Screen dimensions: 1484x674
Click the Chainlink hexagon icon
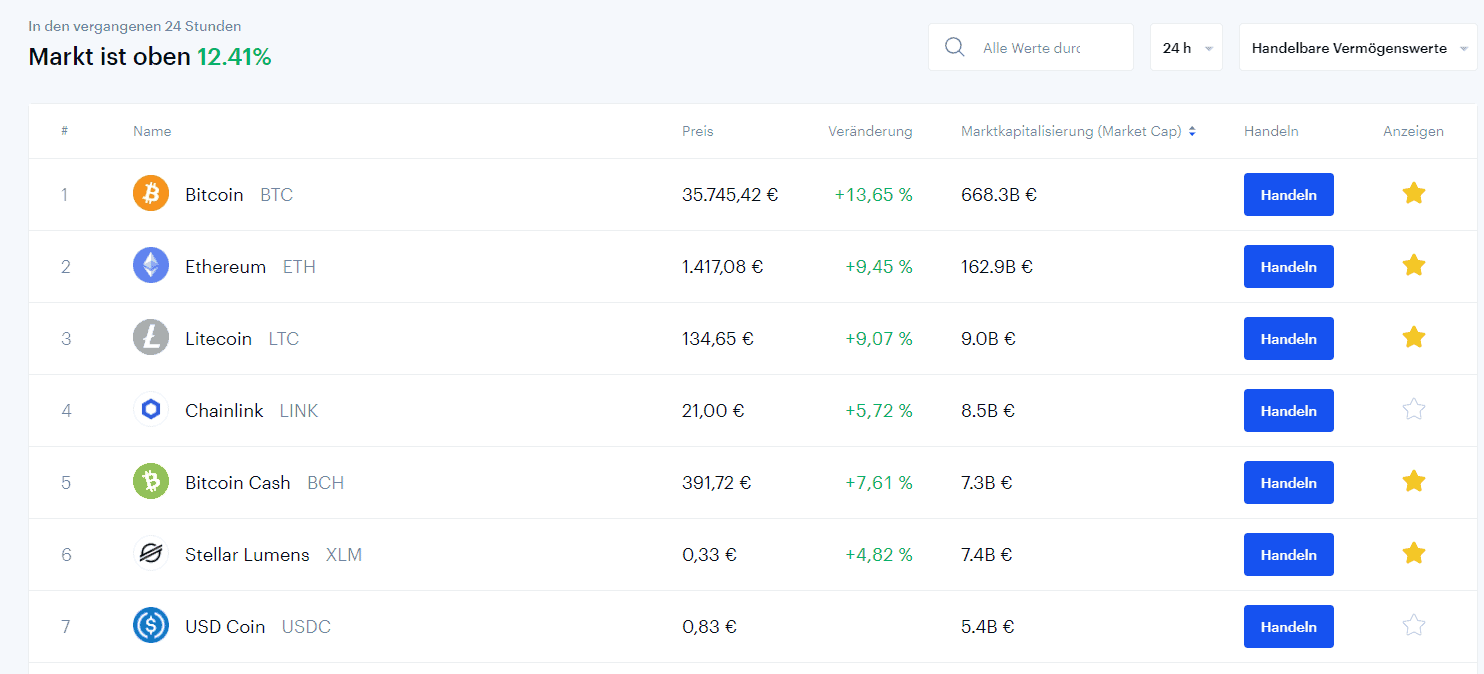(151, 410)
